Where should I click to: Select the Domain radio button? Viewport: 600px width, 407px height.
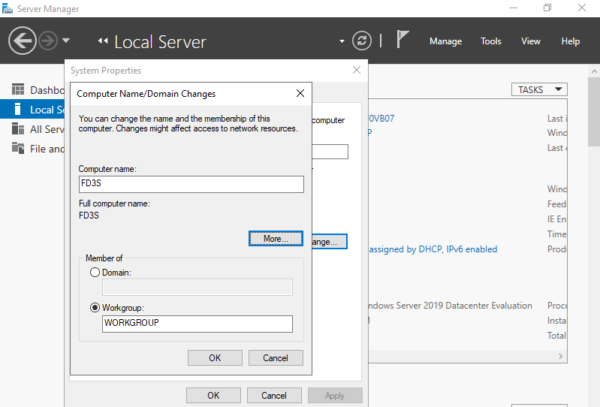point(95,272)
